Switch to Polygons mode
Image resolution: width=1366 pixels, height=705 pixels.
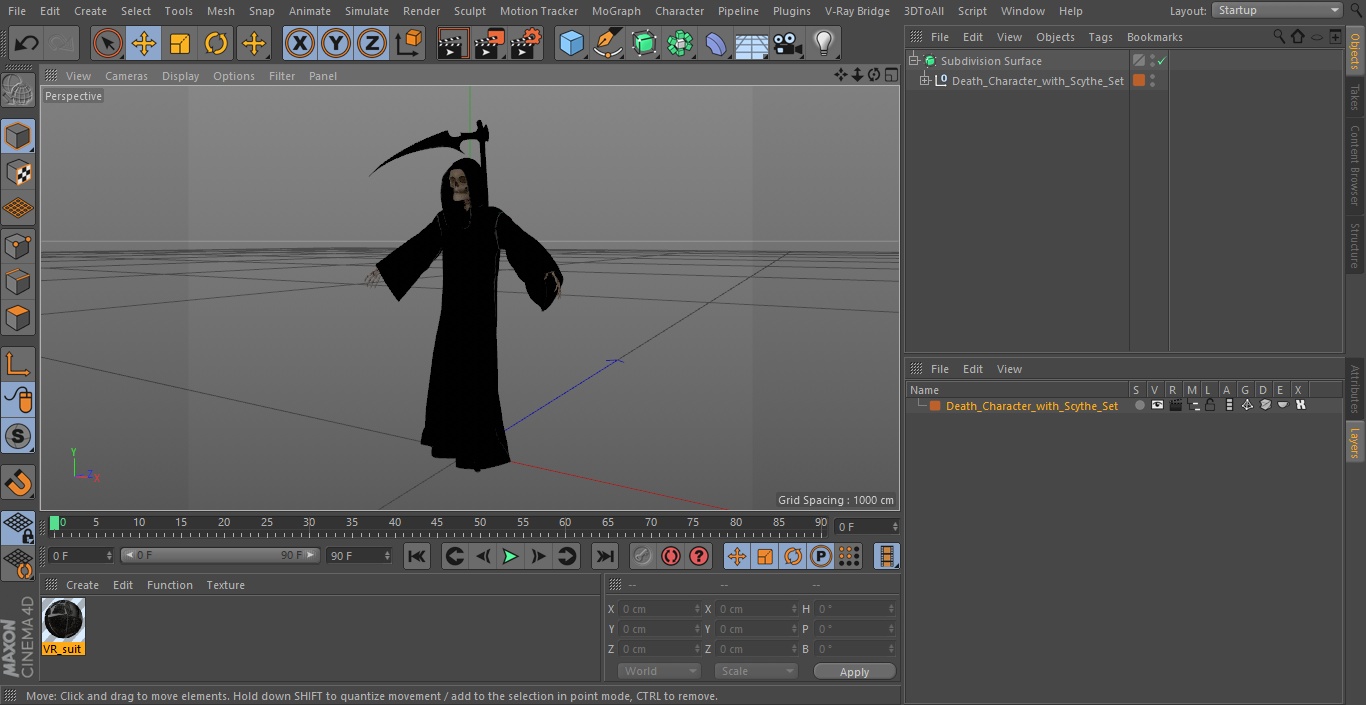point(18,318)
